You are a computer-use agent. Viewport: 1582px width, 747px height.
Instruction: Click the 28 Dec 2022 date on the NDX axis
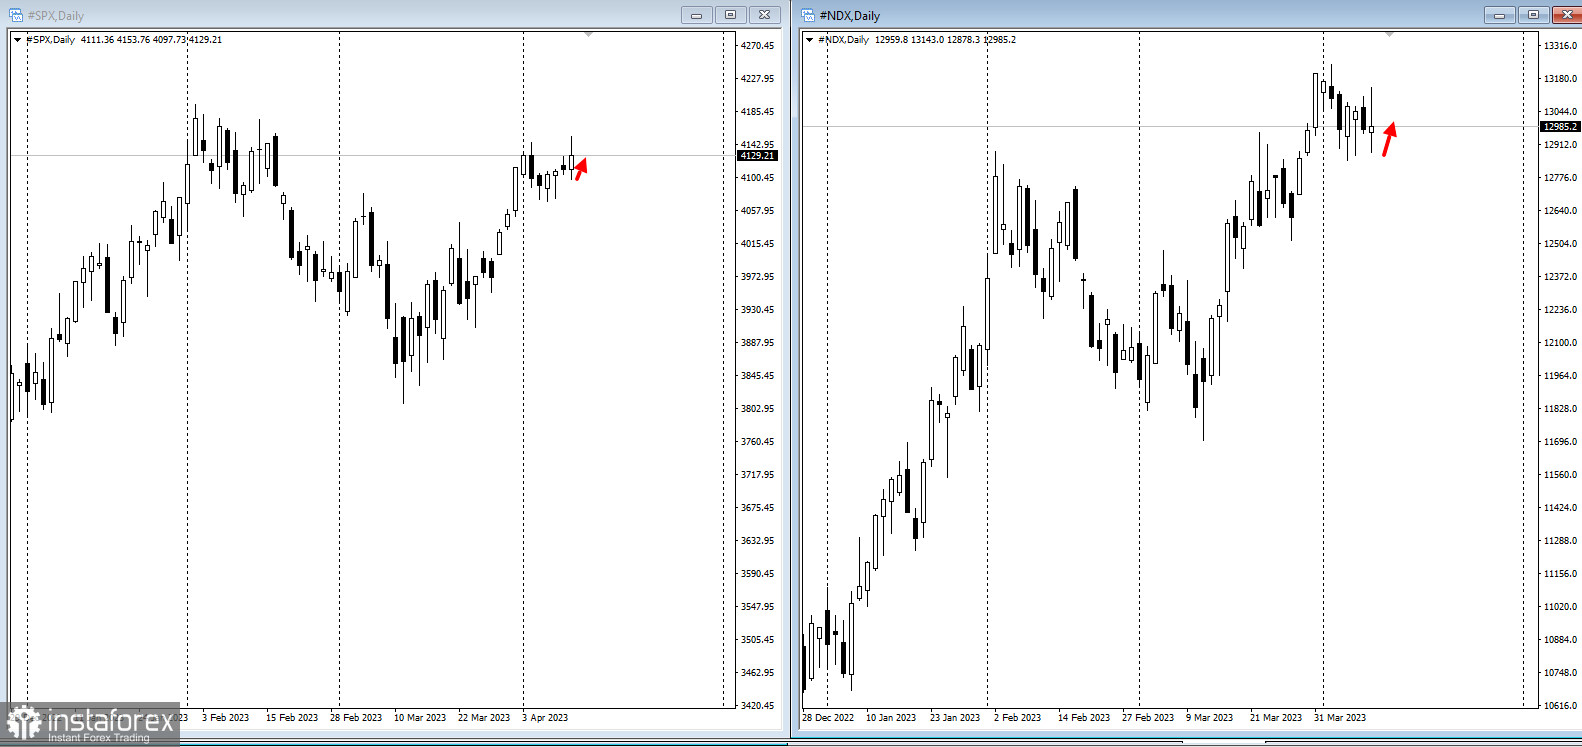828,718
